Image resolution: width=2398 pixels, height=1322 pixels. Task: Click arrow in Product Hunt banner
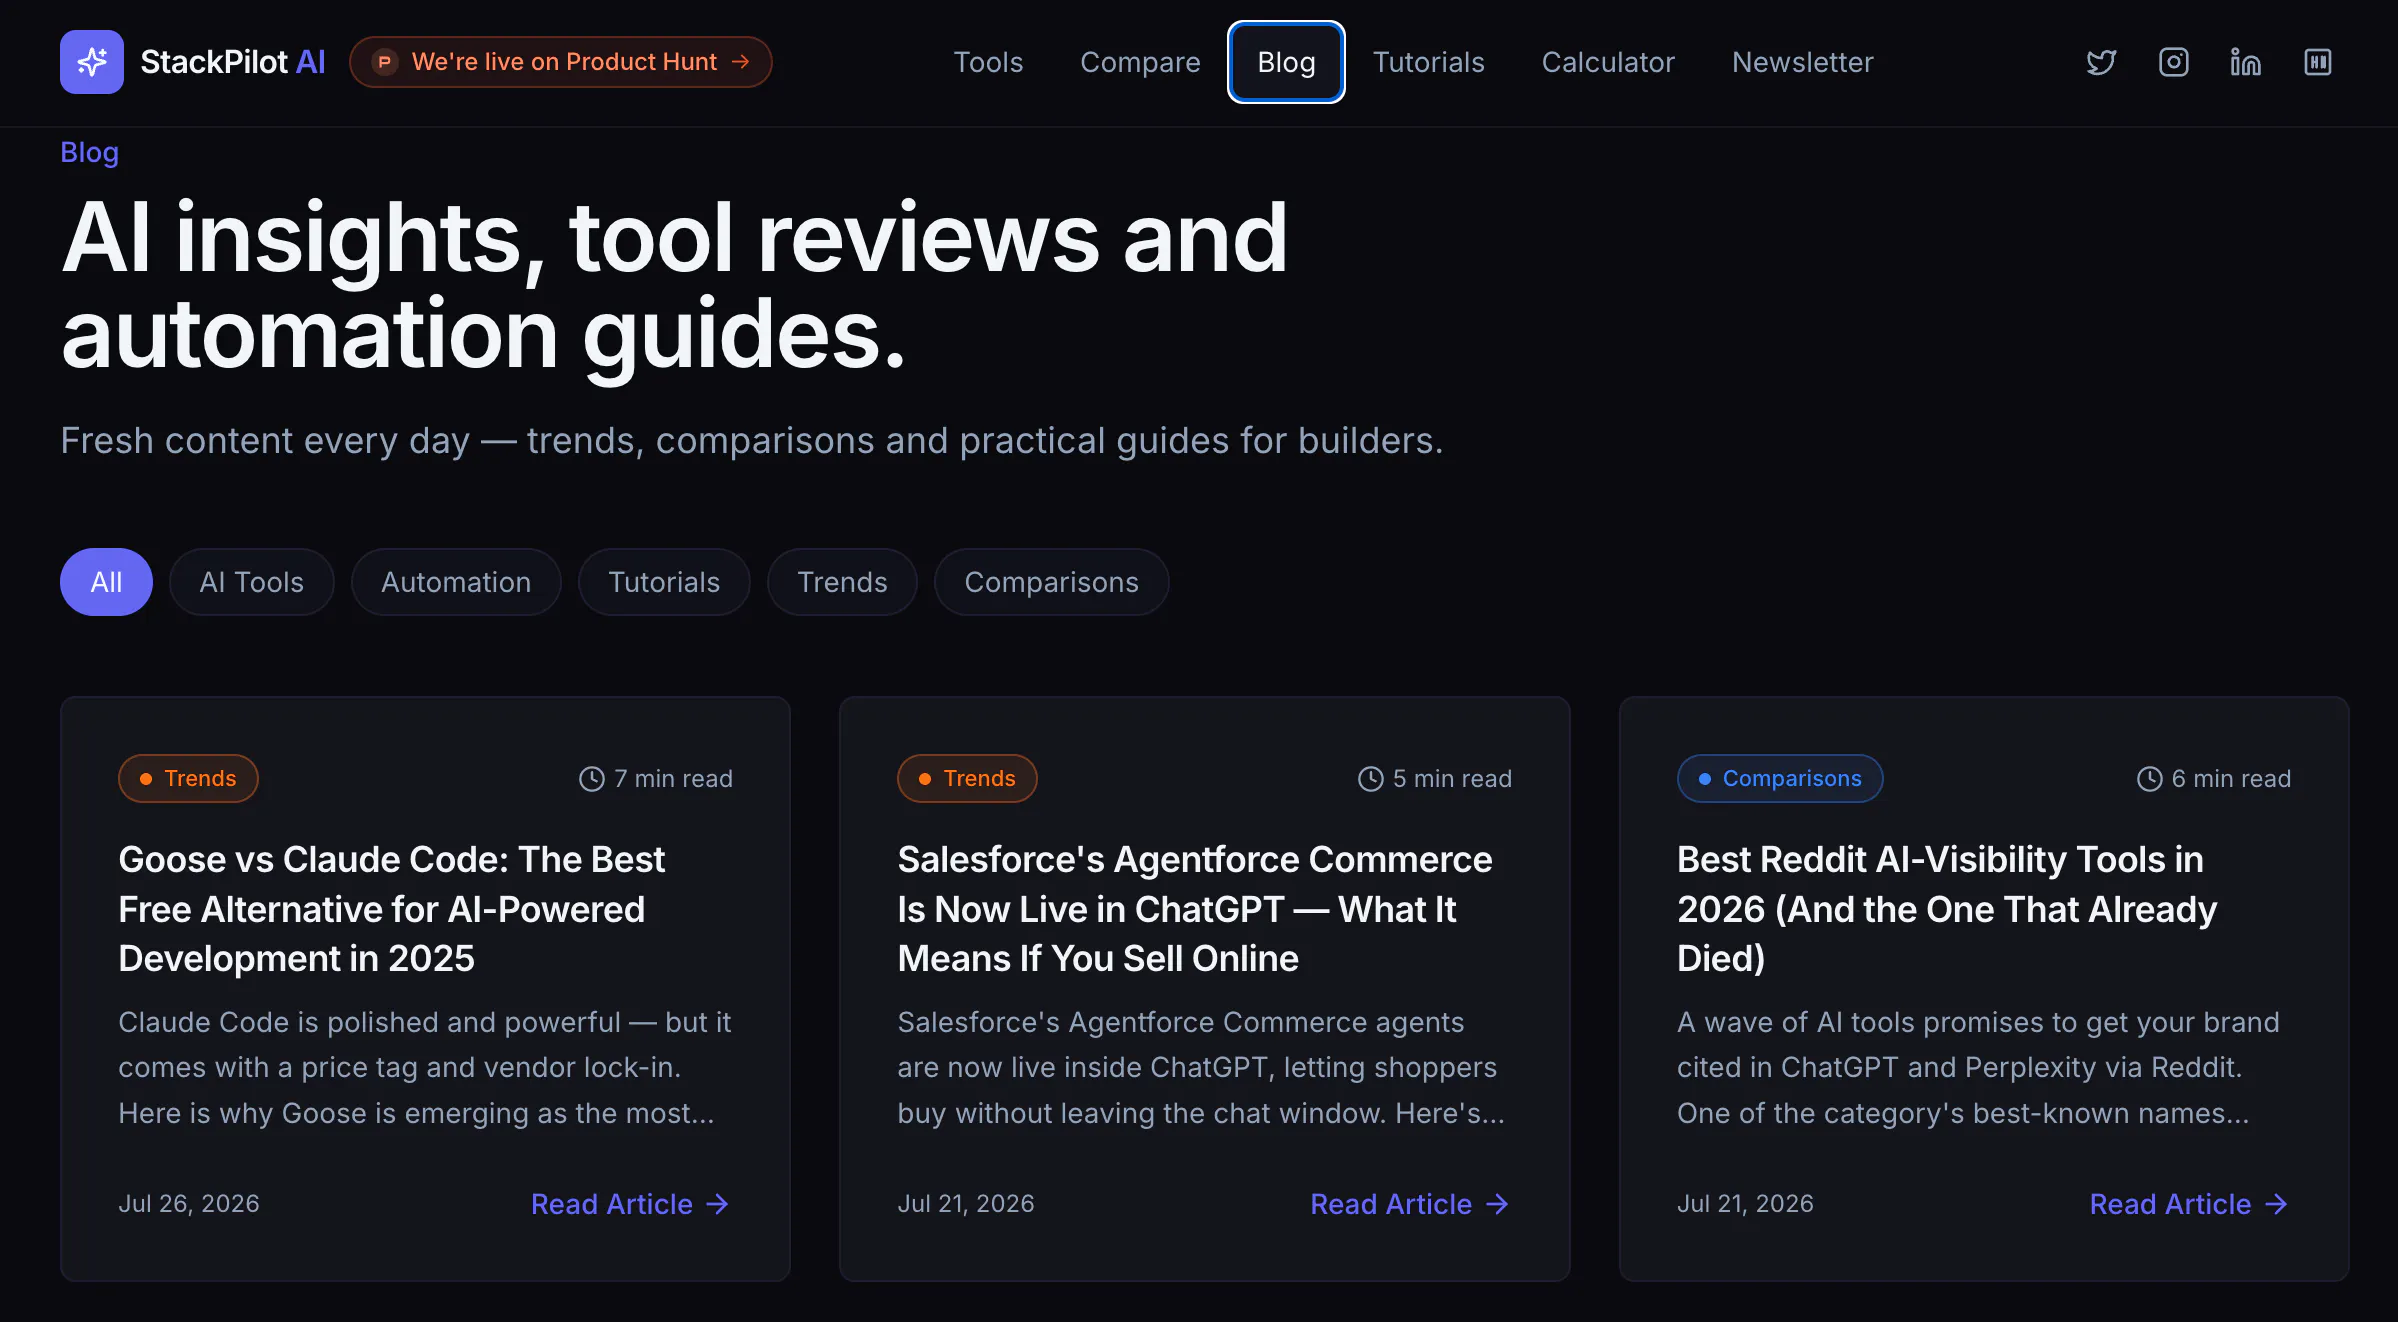click(740, 62)
